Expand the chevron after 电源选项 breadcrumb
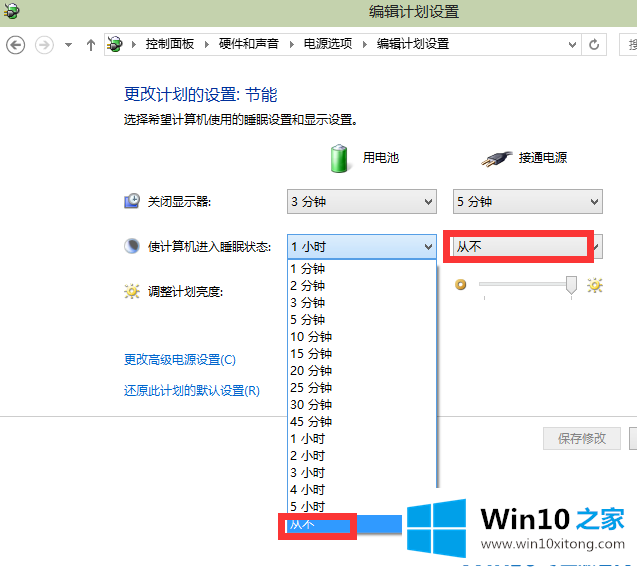 click(364, 44)
